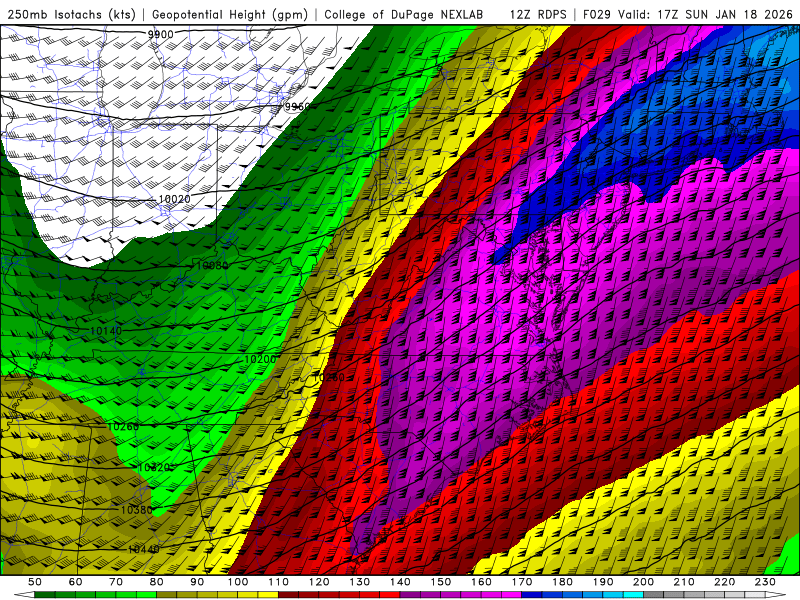Click the 10080 height contour label
This screenshot has height=600, width=800.
point(212,265)
